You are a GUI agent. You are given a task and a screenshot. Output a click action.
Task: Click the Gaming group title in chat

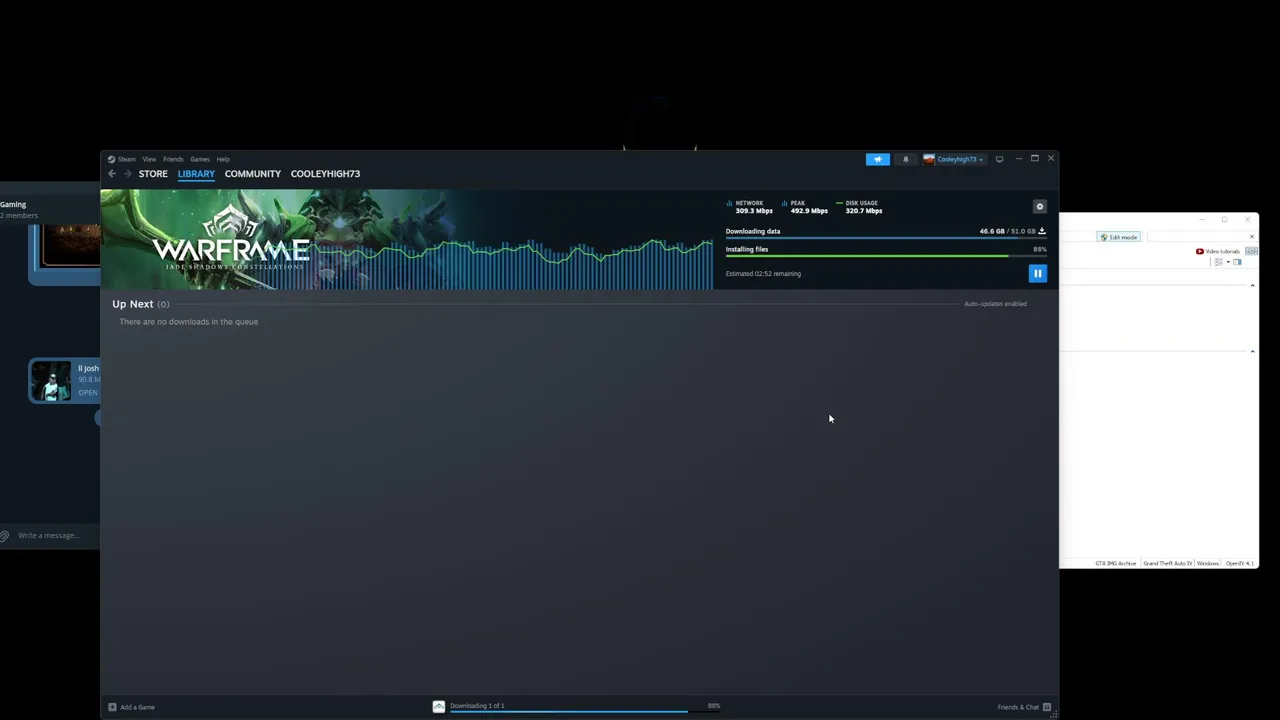pyautogui.click(x=14, y=204)
